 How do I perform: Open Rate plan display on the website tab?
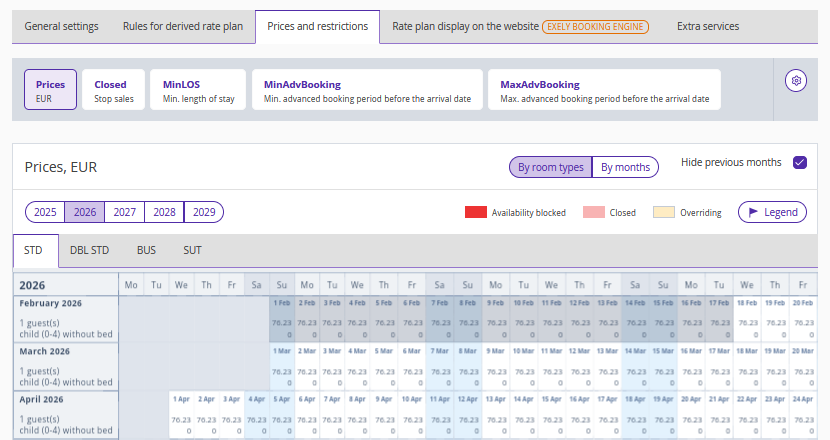click(x=520, y=26)
